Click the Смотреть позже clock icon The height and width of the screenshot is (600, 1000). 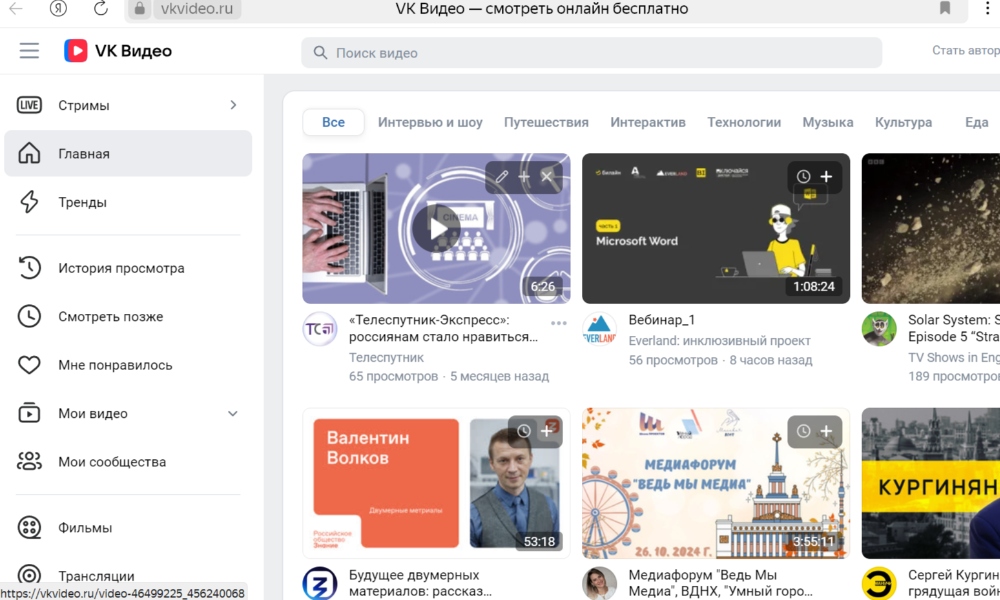pos(29,316)
